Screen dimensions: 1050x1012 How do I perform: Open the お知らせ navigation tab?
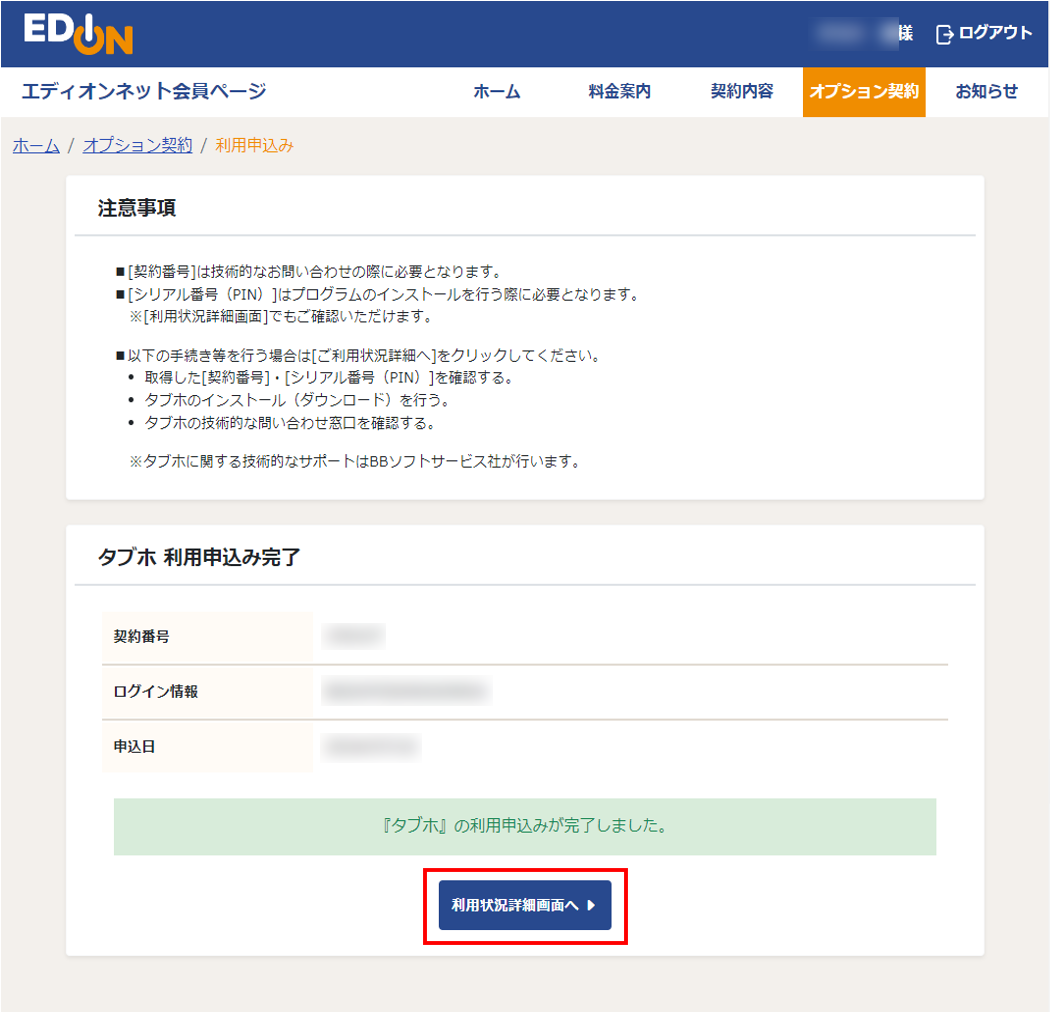pos(986,92)
